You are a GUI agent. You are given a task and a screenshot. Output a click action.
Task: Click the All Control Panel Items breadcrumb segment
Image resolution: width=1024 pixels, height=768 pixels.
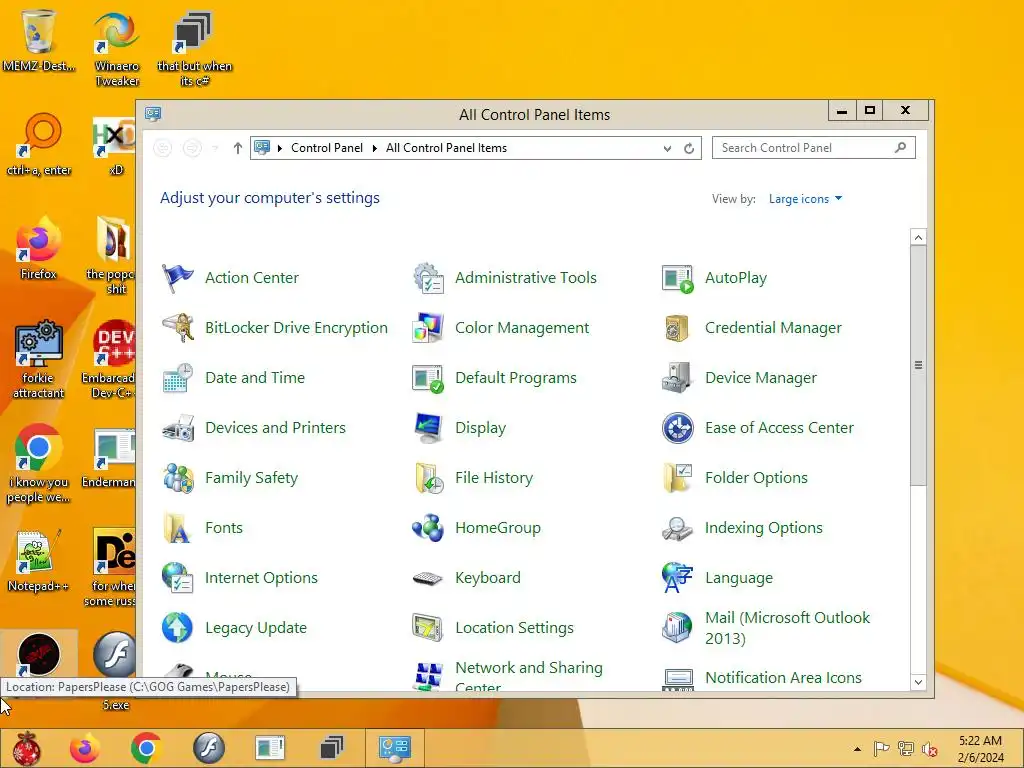click(446, 148)
